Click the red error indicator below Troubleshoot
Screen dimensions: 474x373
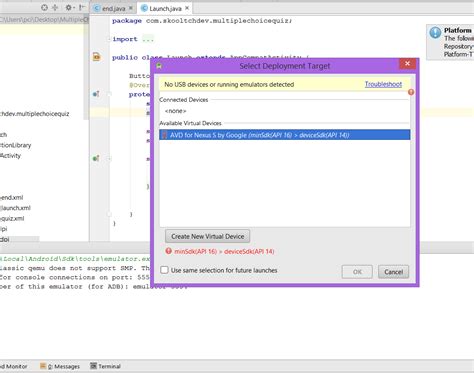(411, 92)
